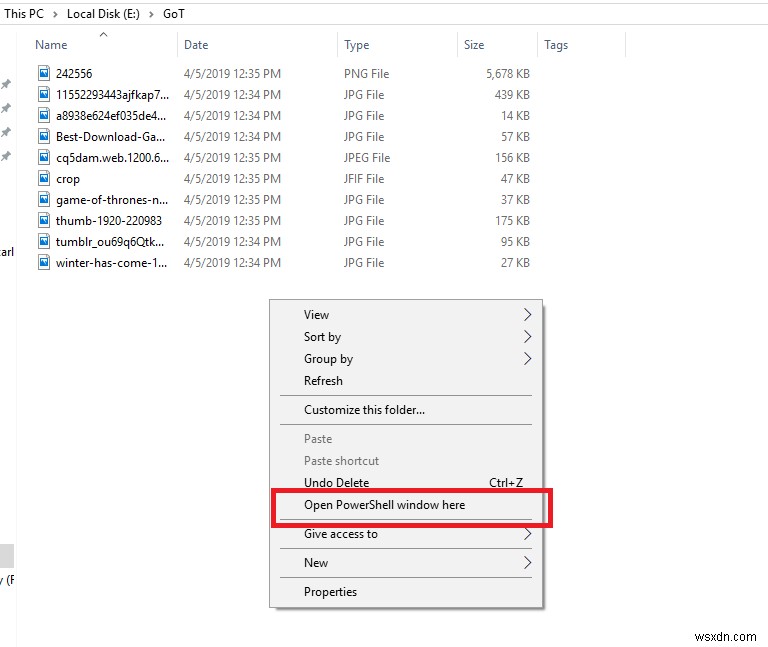The width and height of the screenshot is (768, 647).
Task: Select the file 11552293443ajfkap7...
Action: point(112,95)
